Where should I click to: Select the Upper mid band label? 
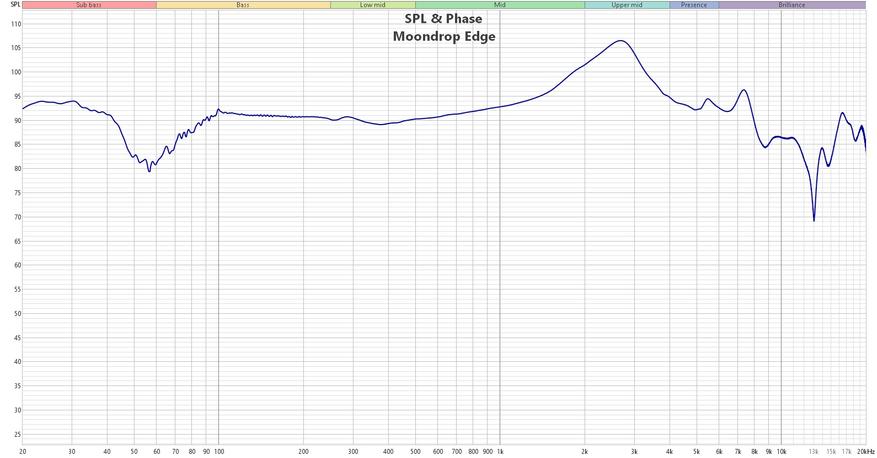(x=627, y=5)
